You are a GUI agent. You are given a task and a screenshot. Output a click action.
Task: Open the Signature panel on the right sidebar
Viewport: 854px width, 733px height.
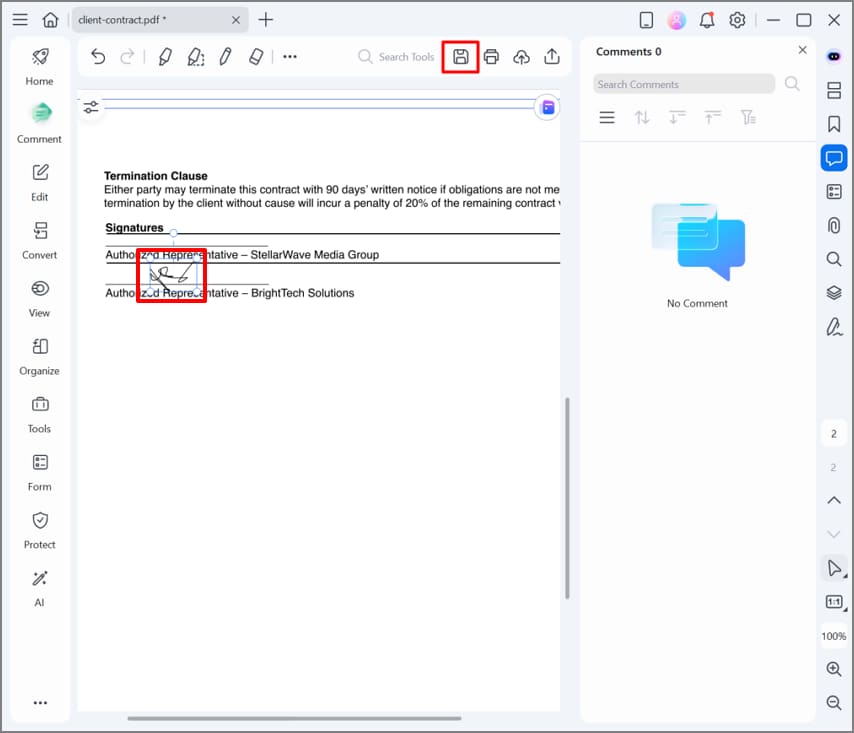coord(834,326)
